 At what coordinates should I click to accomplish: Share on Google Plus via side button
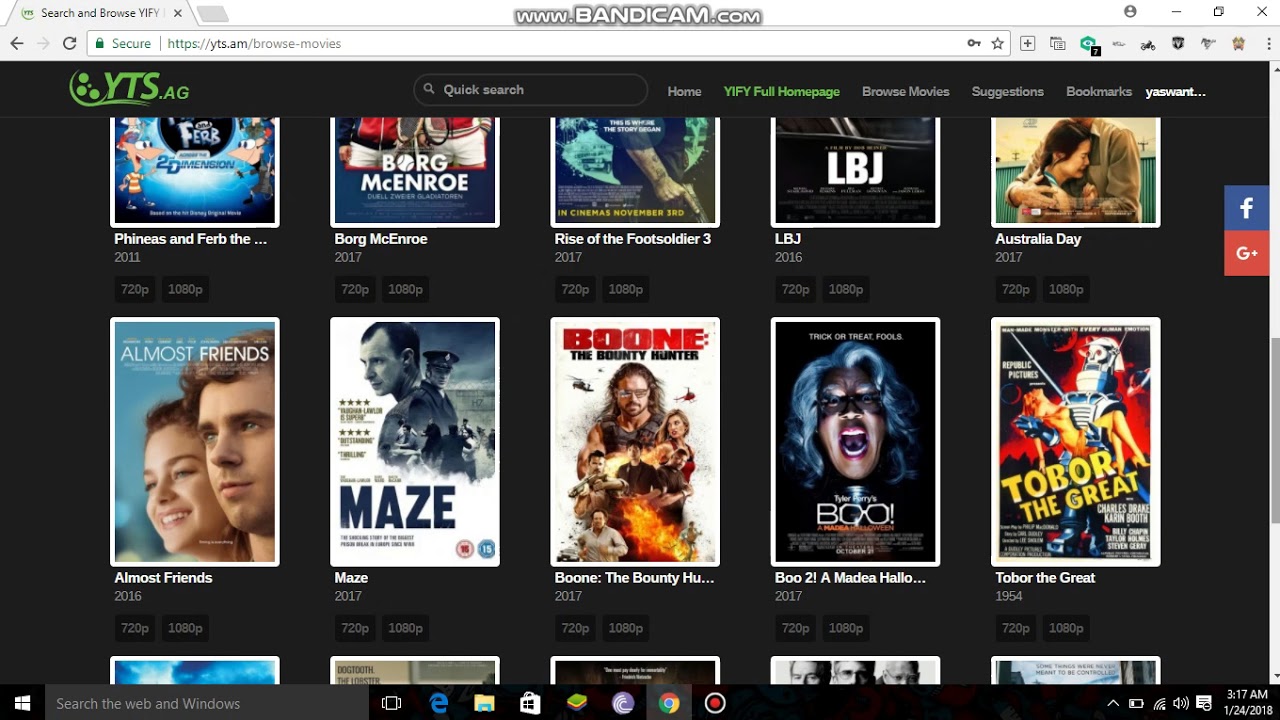[x=1246, y=253]
